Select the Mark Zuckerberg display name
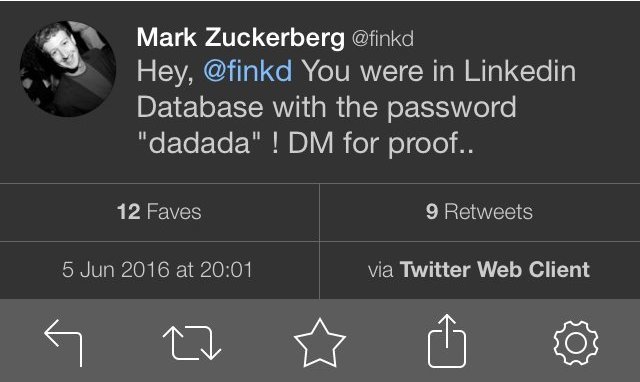 (x=241, y=38)
